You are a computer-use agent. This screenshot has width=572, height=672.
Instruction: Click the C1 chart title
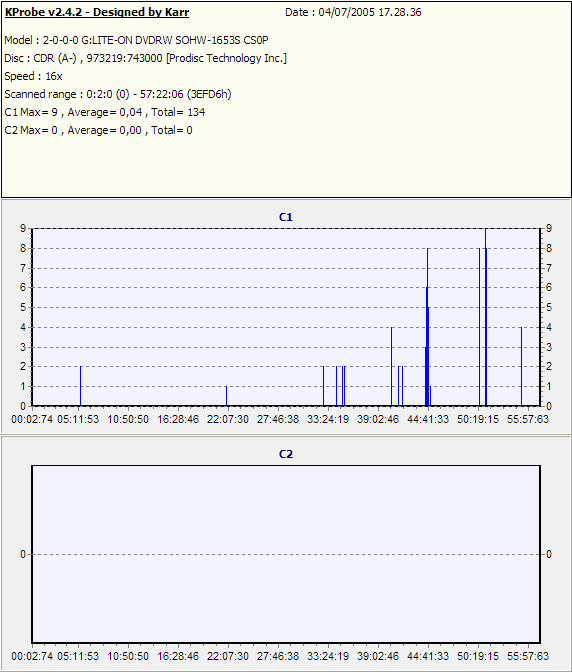(286, 217)
